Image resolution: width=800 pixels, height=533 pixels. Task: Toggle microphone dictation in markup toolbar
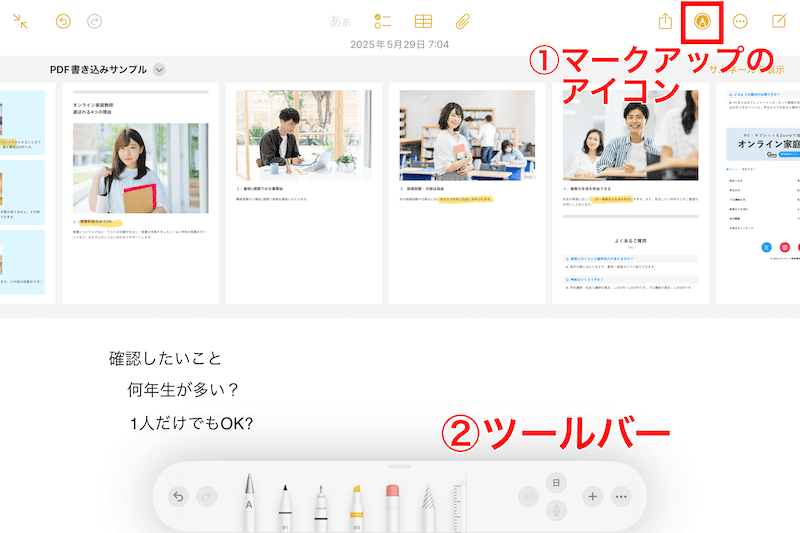(556, 510)
